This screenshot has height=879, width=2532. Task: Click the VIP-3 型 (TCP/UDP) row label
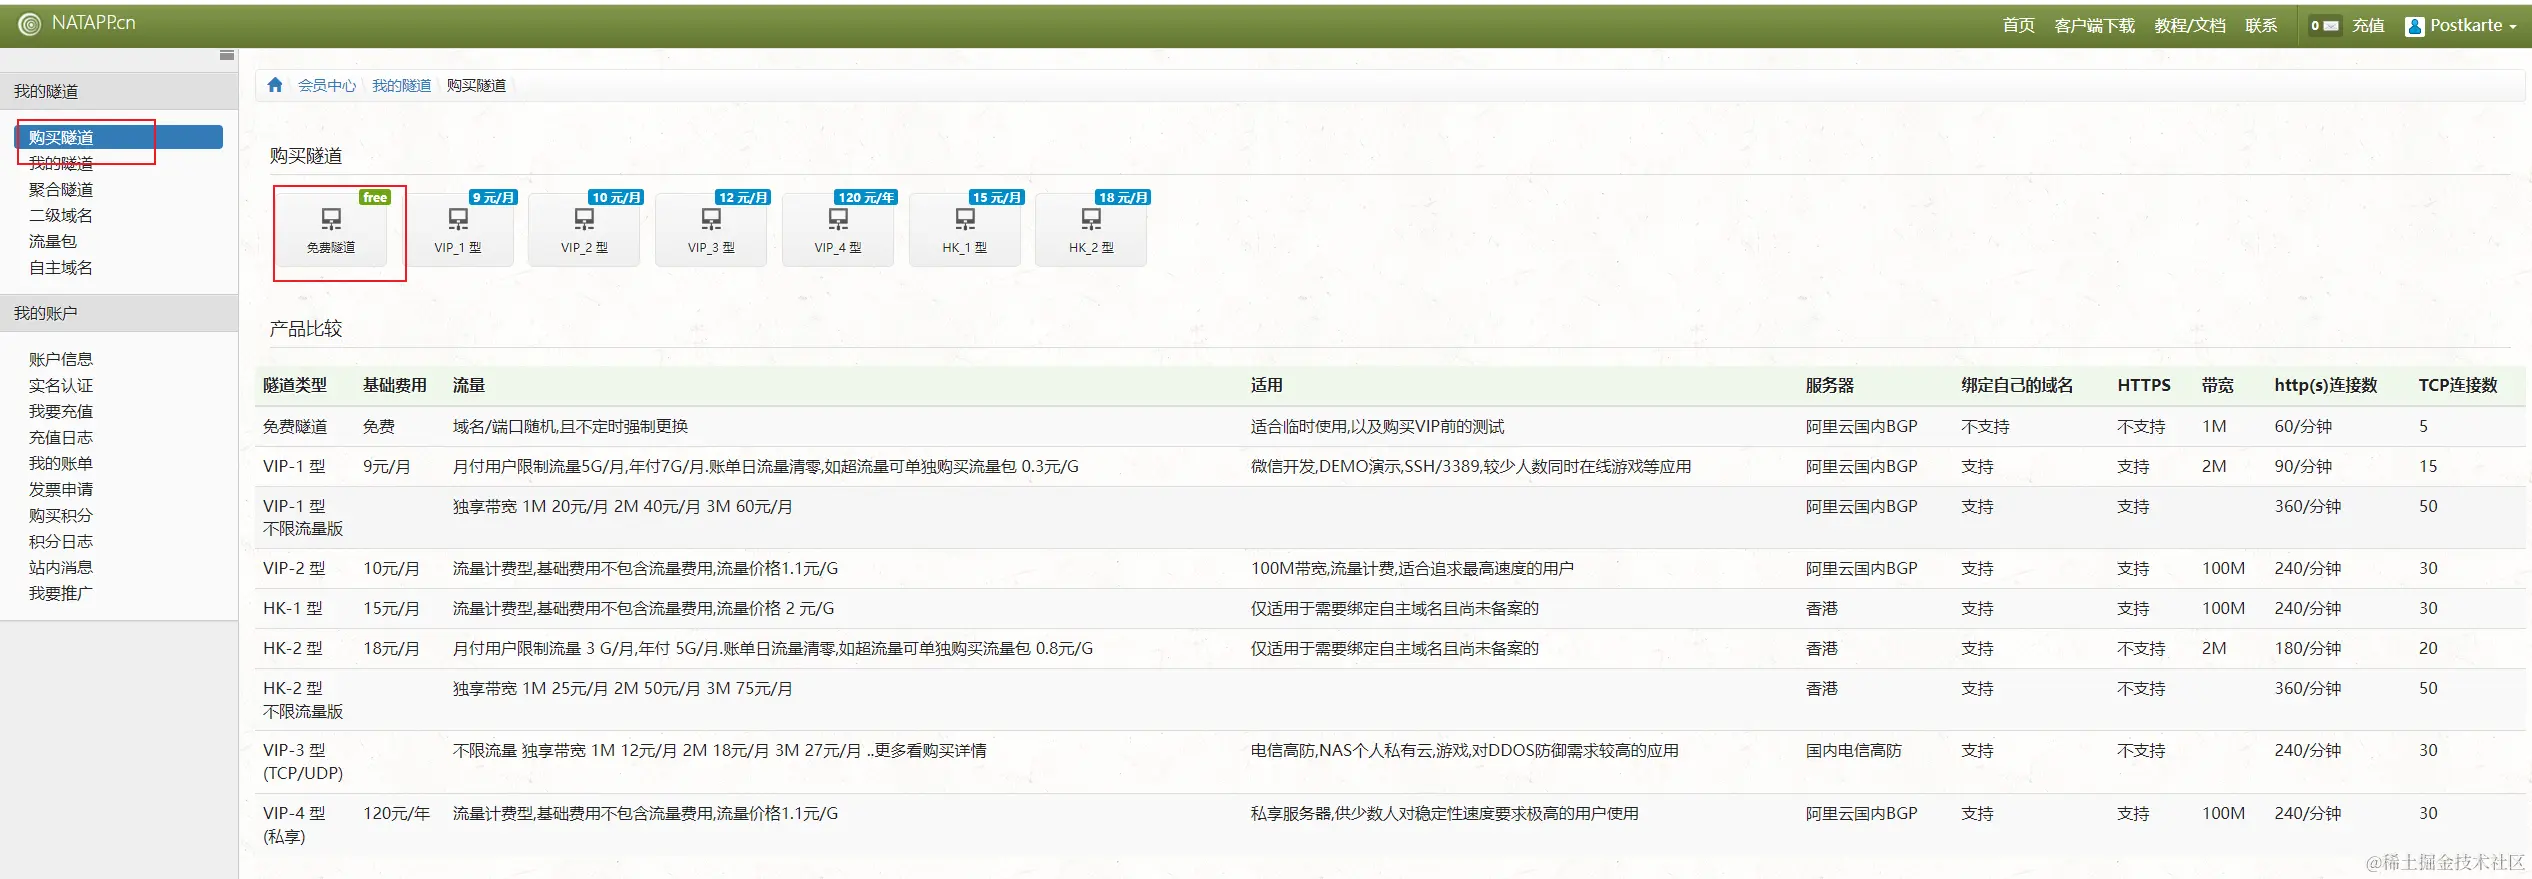point(303,761)
